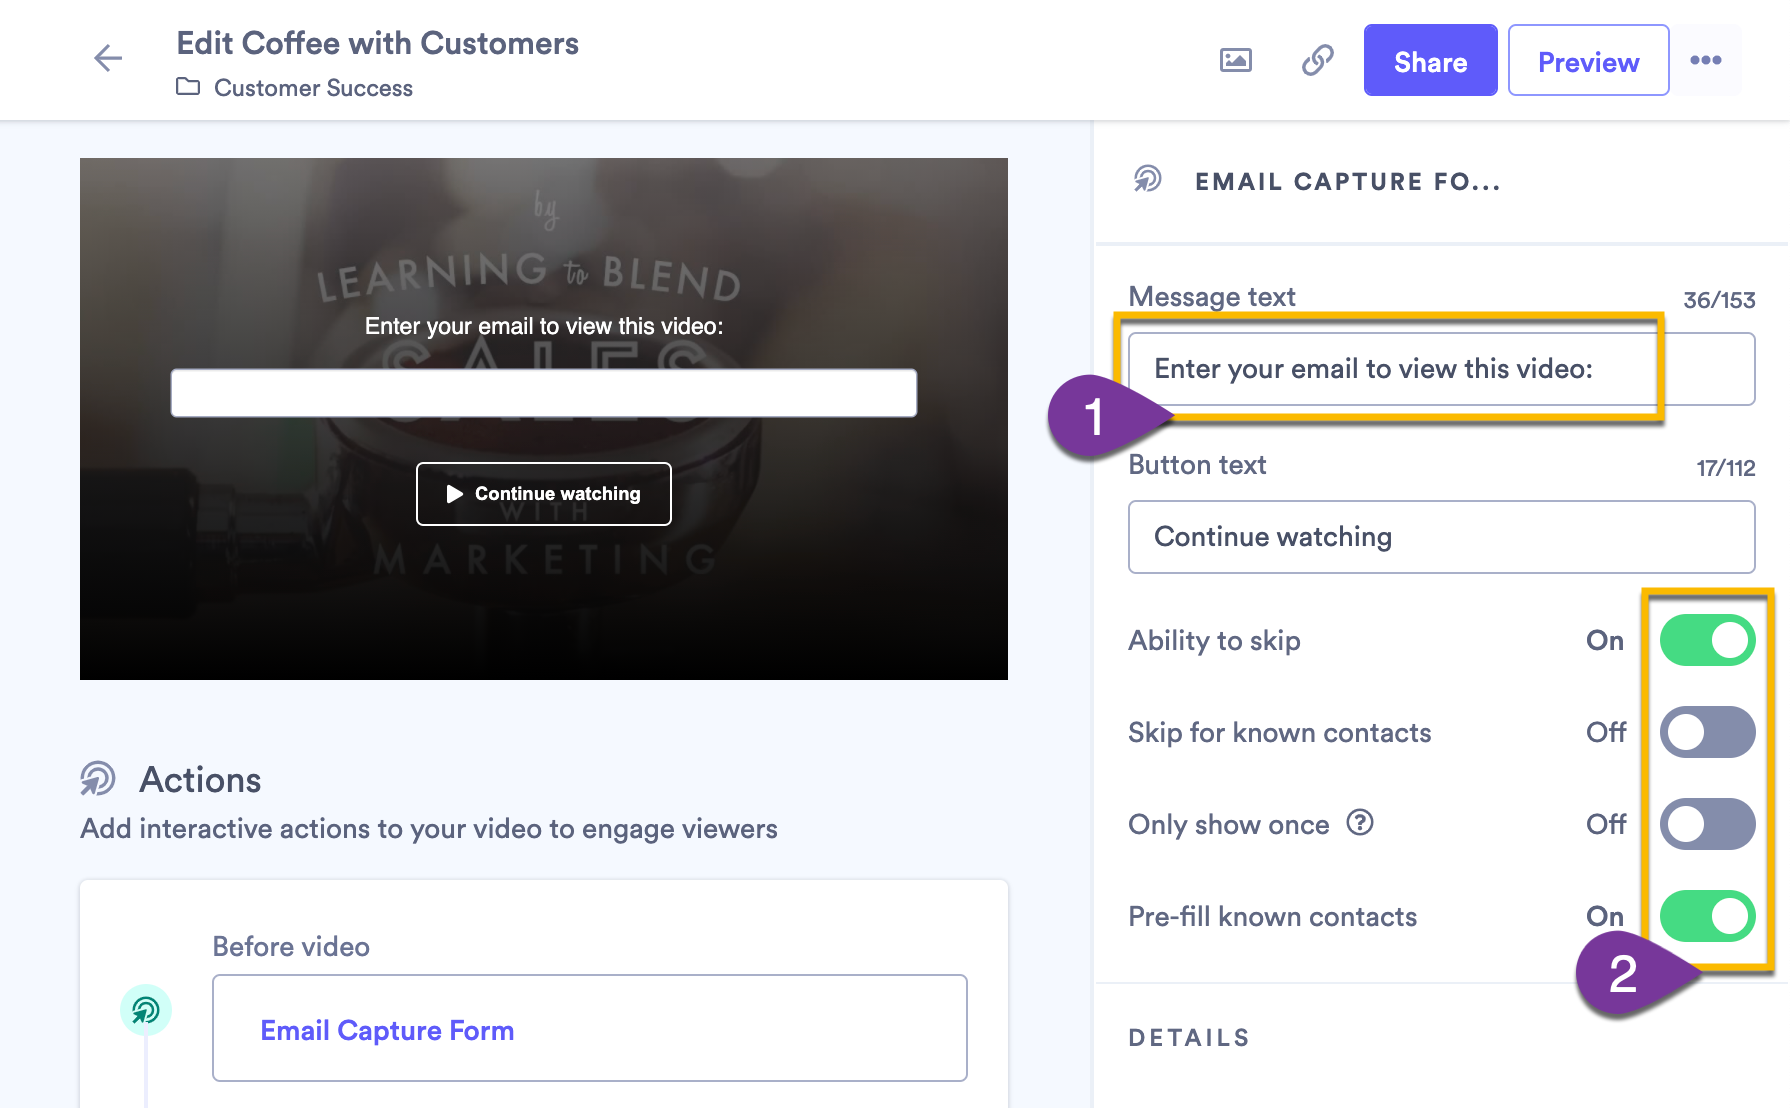Click the copy link icon in the header
The image size is (1790, 1108).
pyautogui.click(x=1316, y=60)
